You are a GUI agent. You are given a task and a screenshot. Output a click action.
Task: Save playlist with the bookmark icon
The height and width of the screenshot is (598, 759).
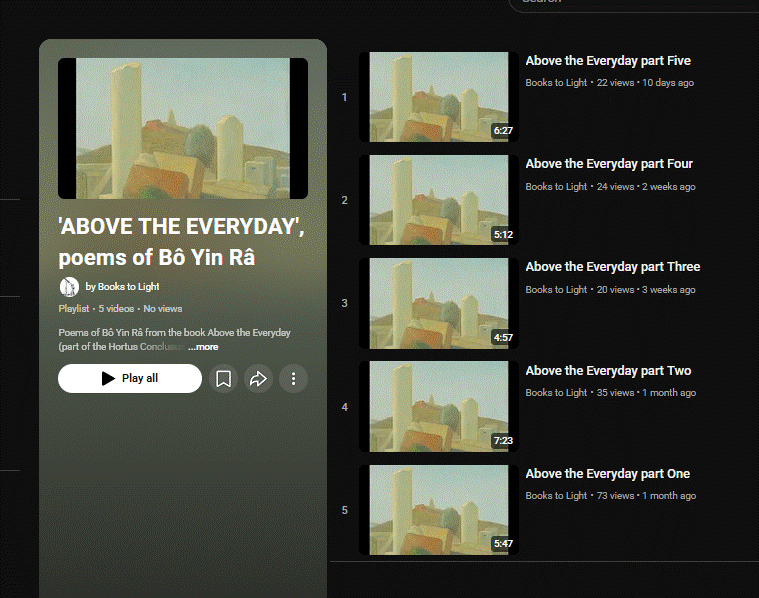click(223, 379)
